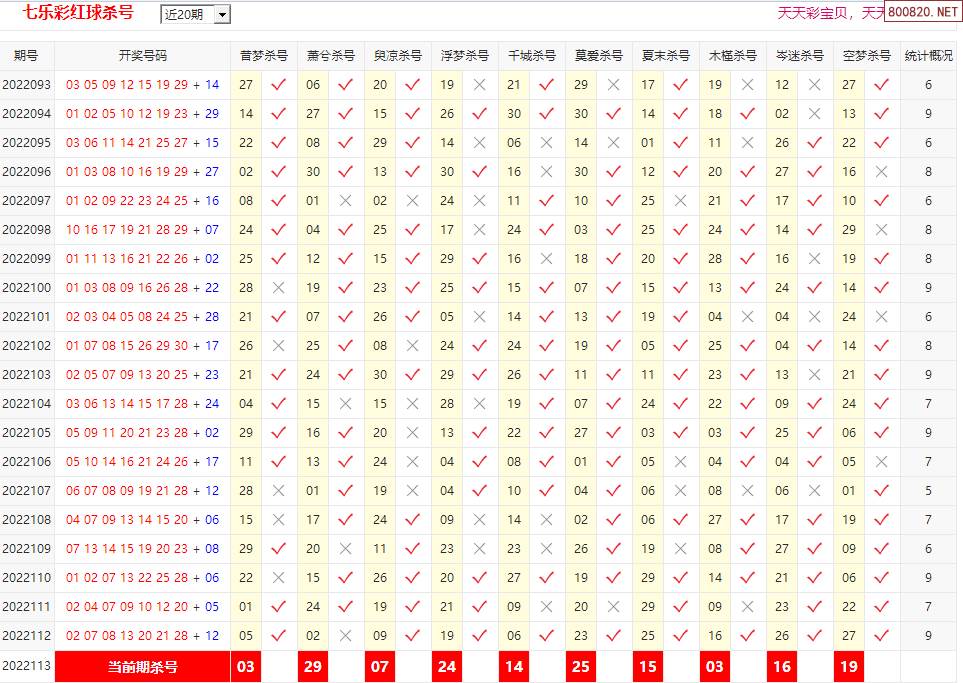Click the 统计概况 column header
The height and width of the screenshot is (683, 963).
point(929,56)
